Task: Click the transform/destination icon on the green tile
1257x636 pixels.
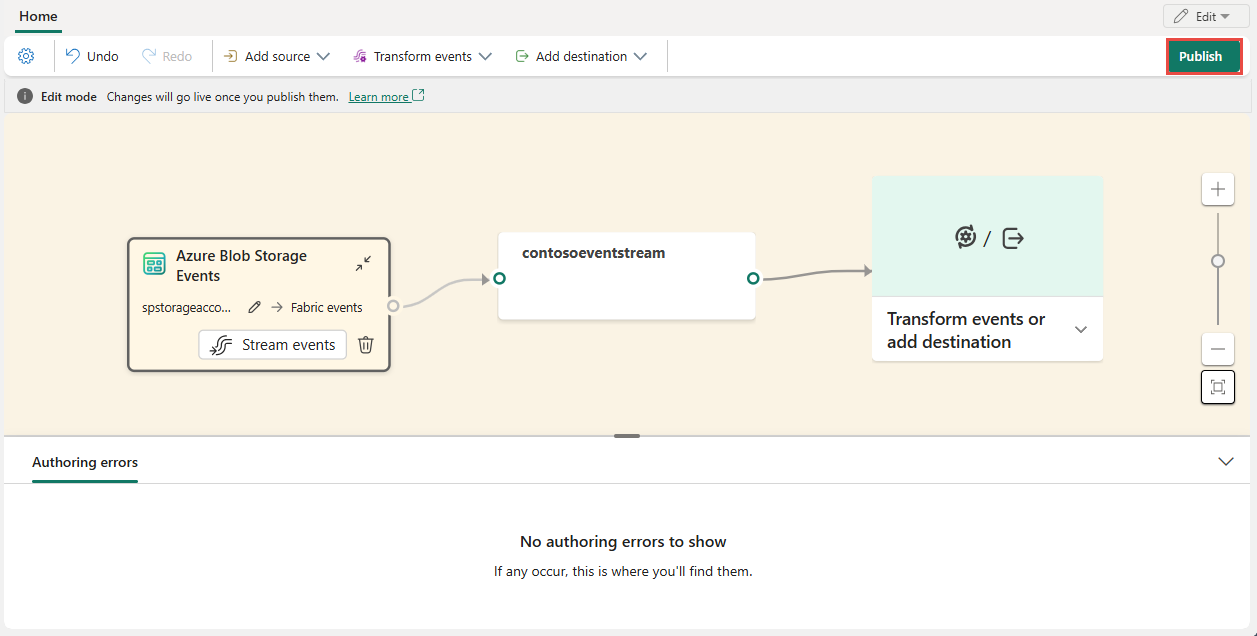Action: 988,237
